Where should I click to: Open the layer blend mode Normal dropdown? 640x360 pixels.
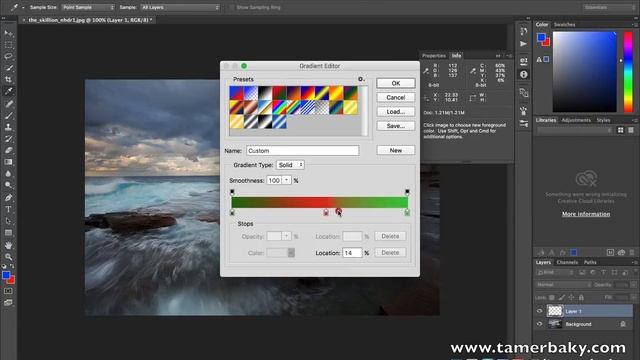coord(563,284)
